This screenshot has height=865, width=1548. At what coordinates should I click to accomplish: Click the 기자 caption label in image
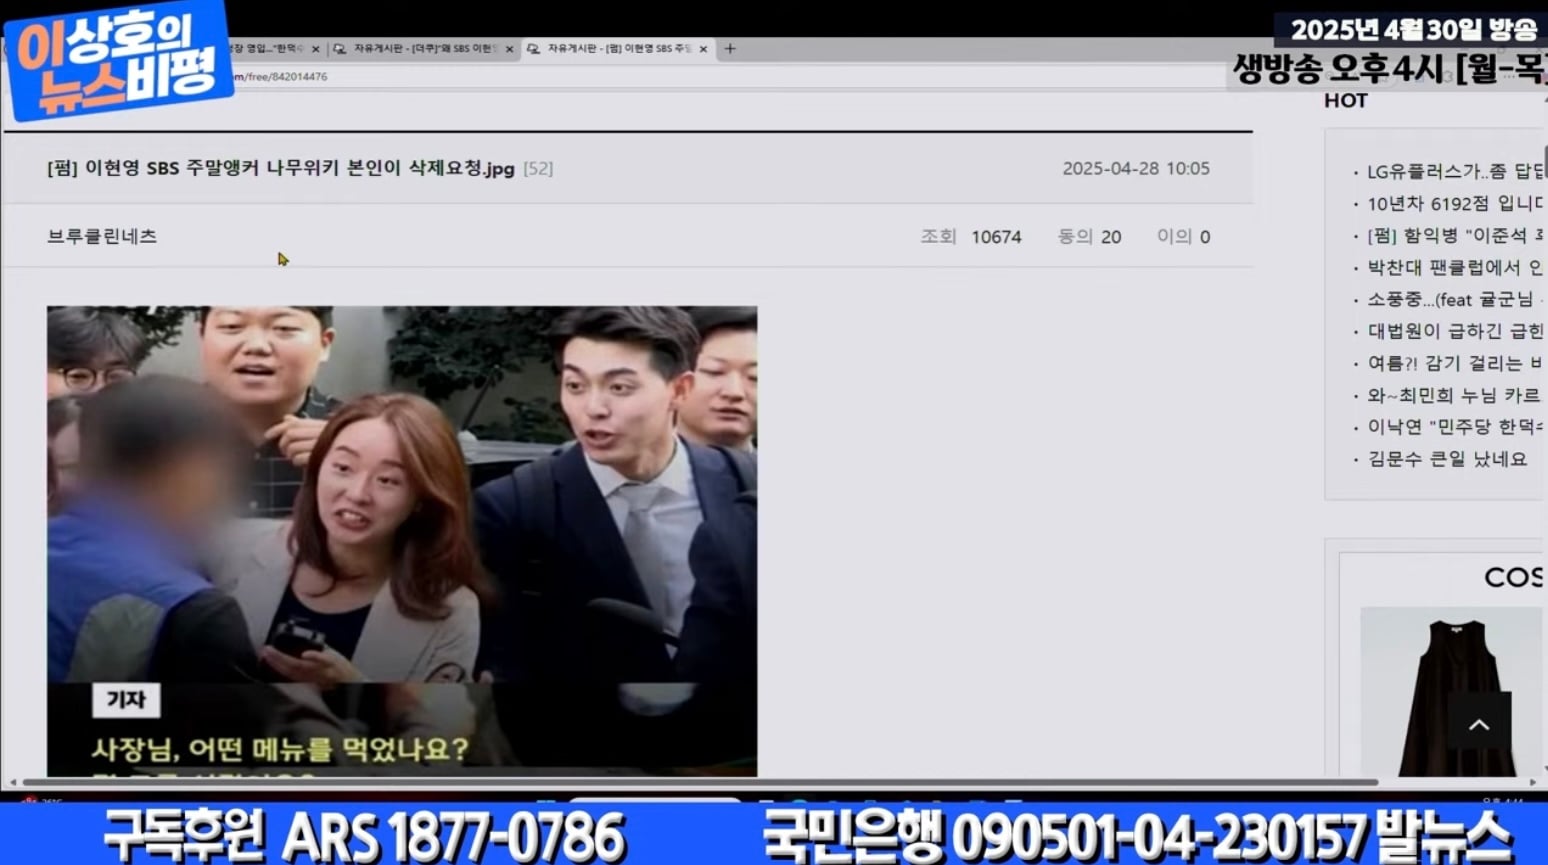(x=126, y=700)
